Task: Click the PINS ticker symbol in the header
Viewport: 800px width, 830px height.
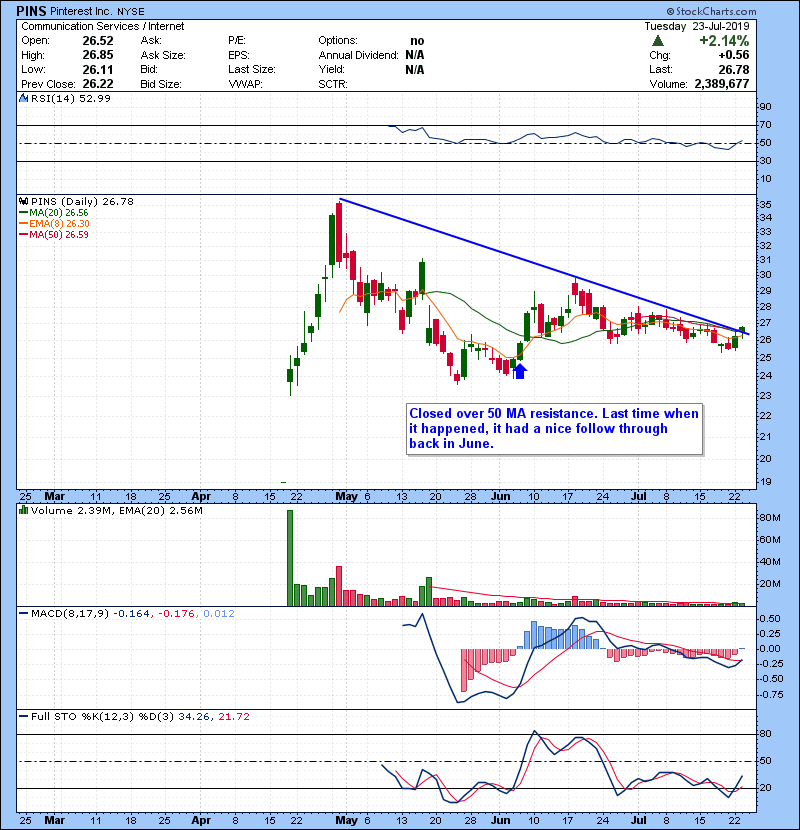Action: [x=32, y=11]
